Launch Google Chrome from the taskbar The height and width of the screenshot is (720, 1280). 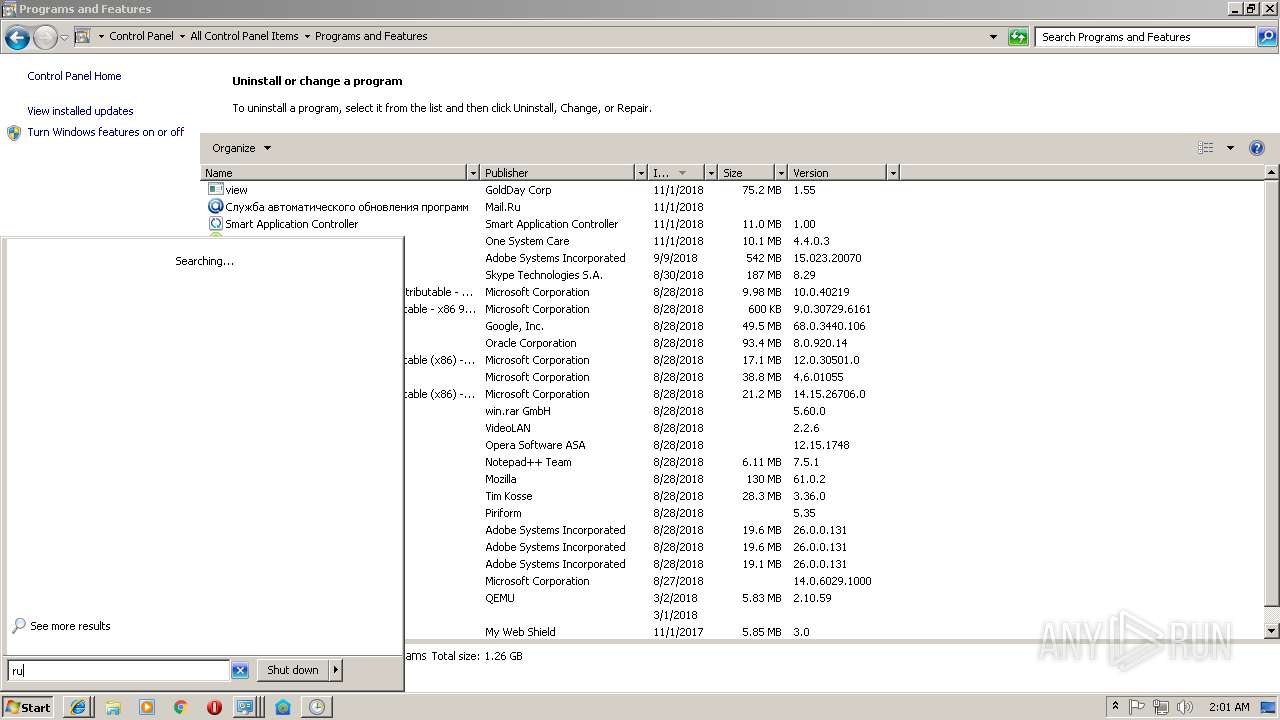[181, 707]
